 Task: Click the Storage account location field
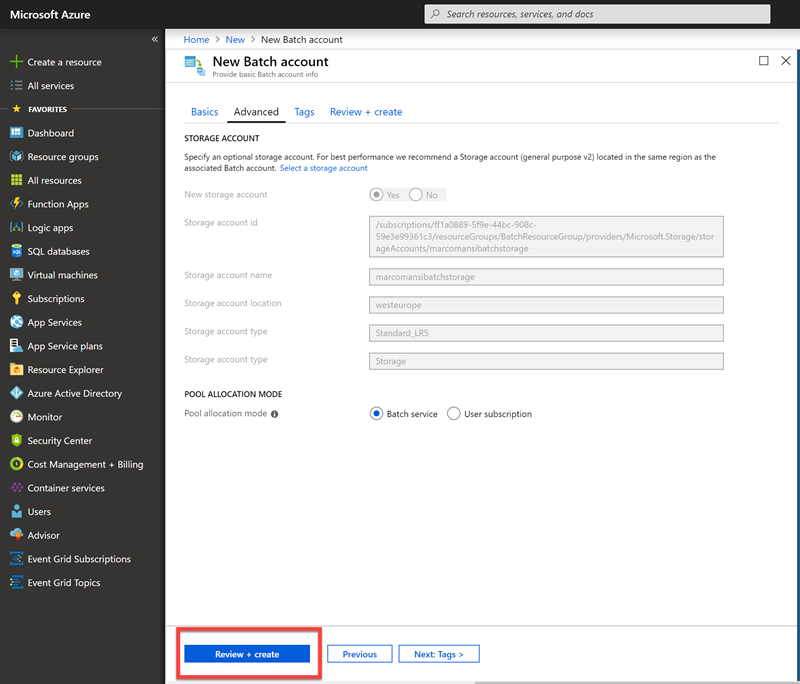click(546, 305)
